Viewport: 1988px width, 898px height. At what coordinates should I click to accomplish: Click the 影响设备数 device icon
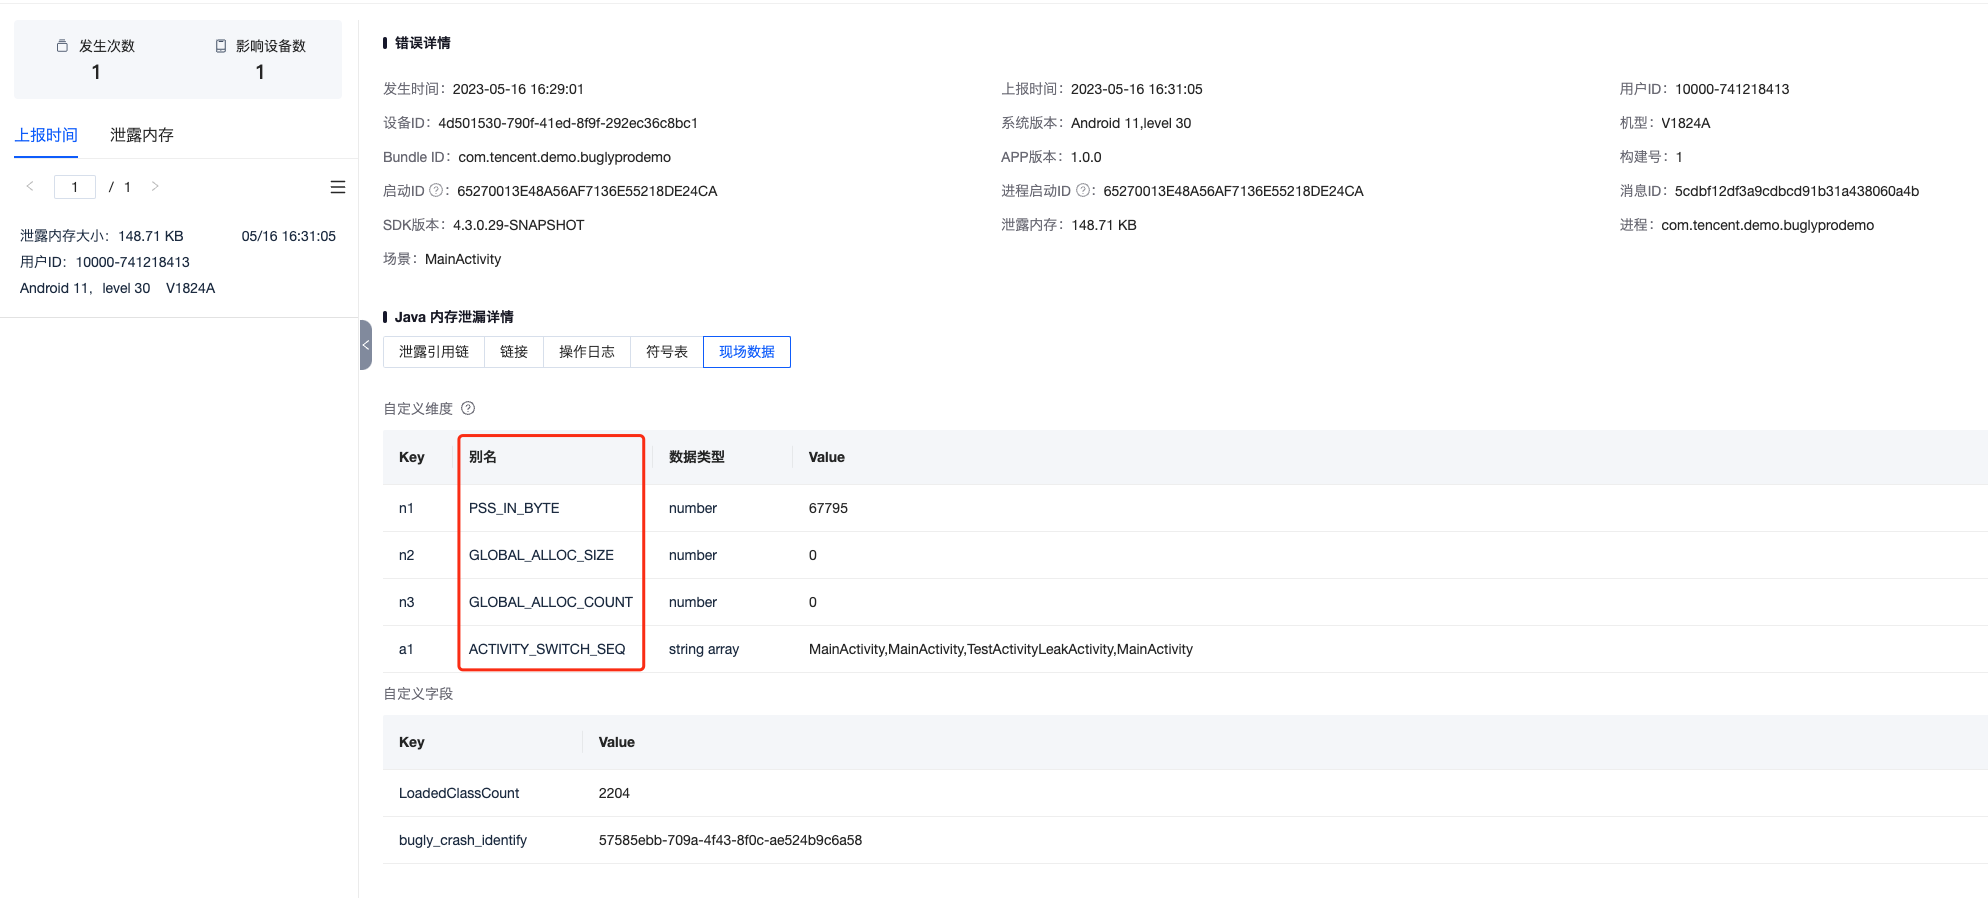point(221,46)
